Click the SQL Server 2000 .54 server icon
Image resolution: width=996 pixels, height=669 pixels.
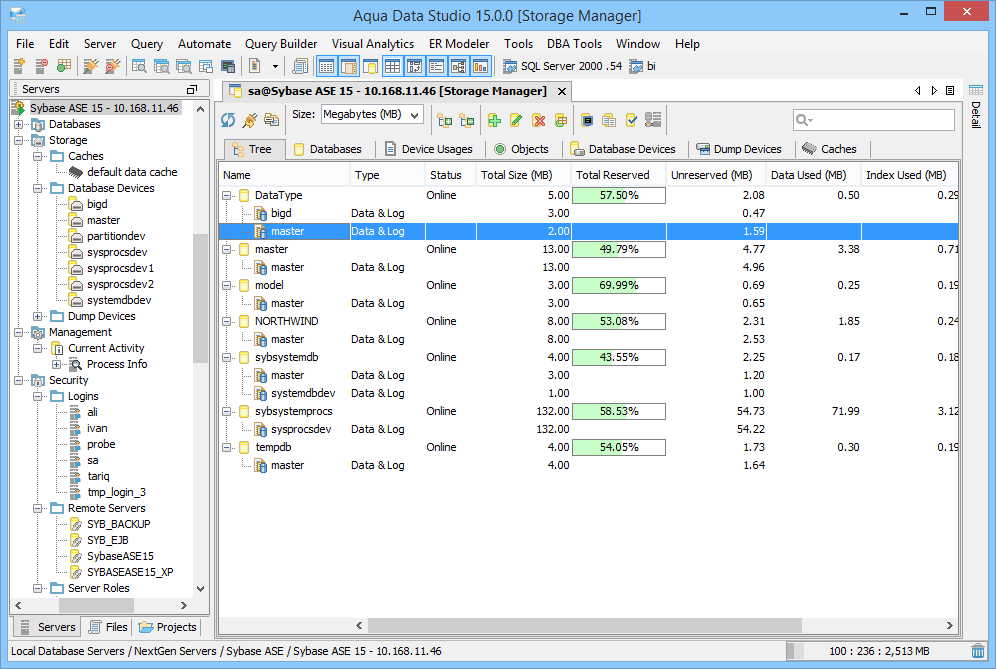pos(512,66)
